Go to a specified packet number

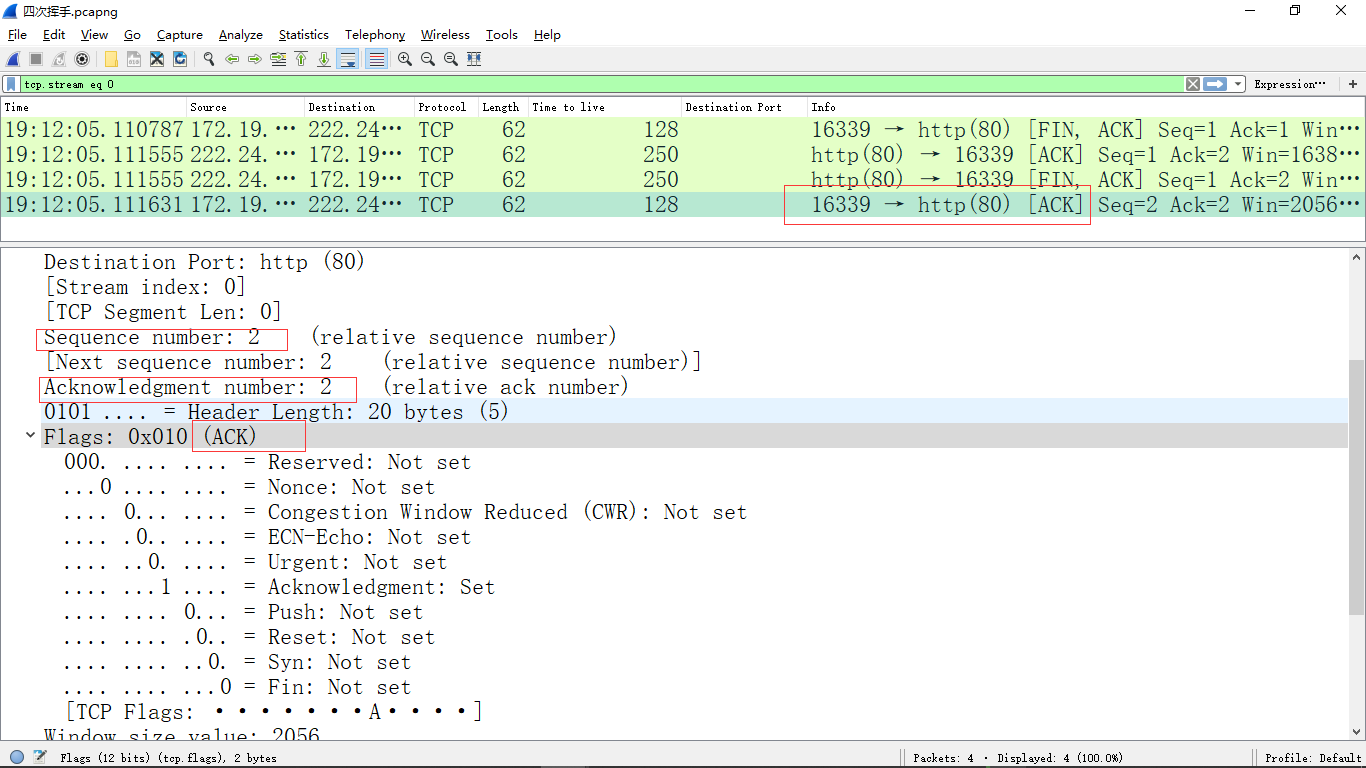278,59
